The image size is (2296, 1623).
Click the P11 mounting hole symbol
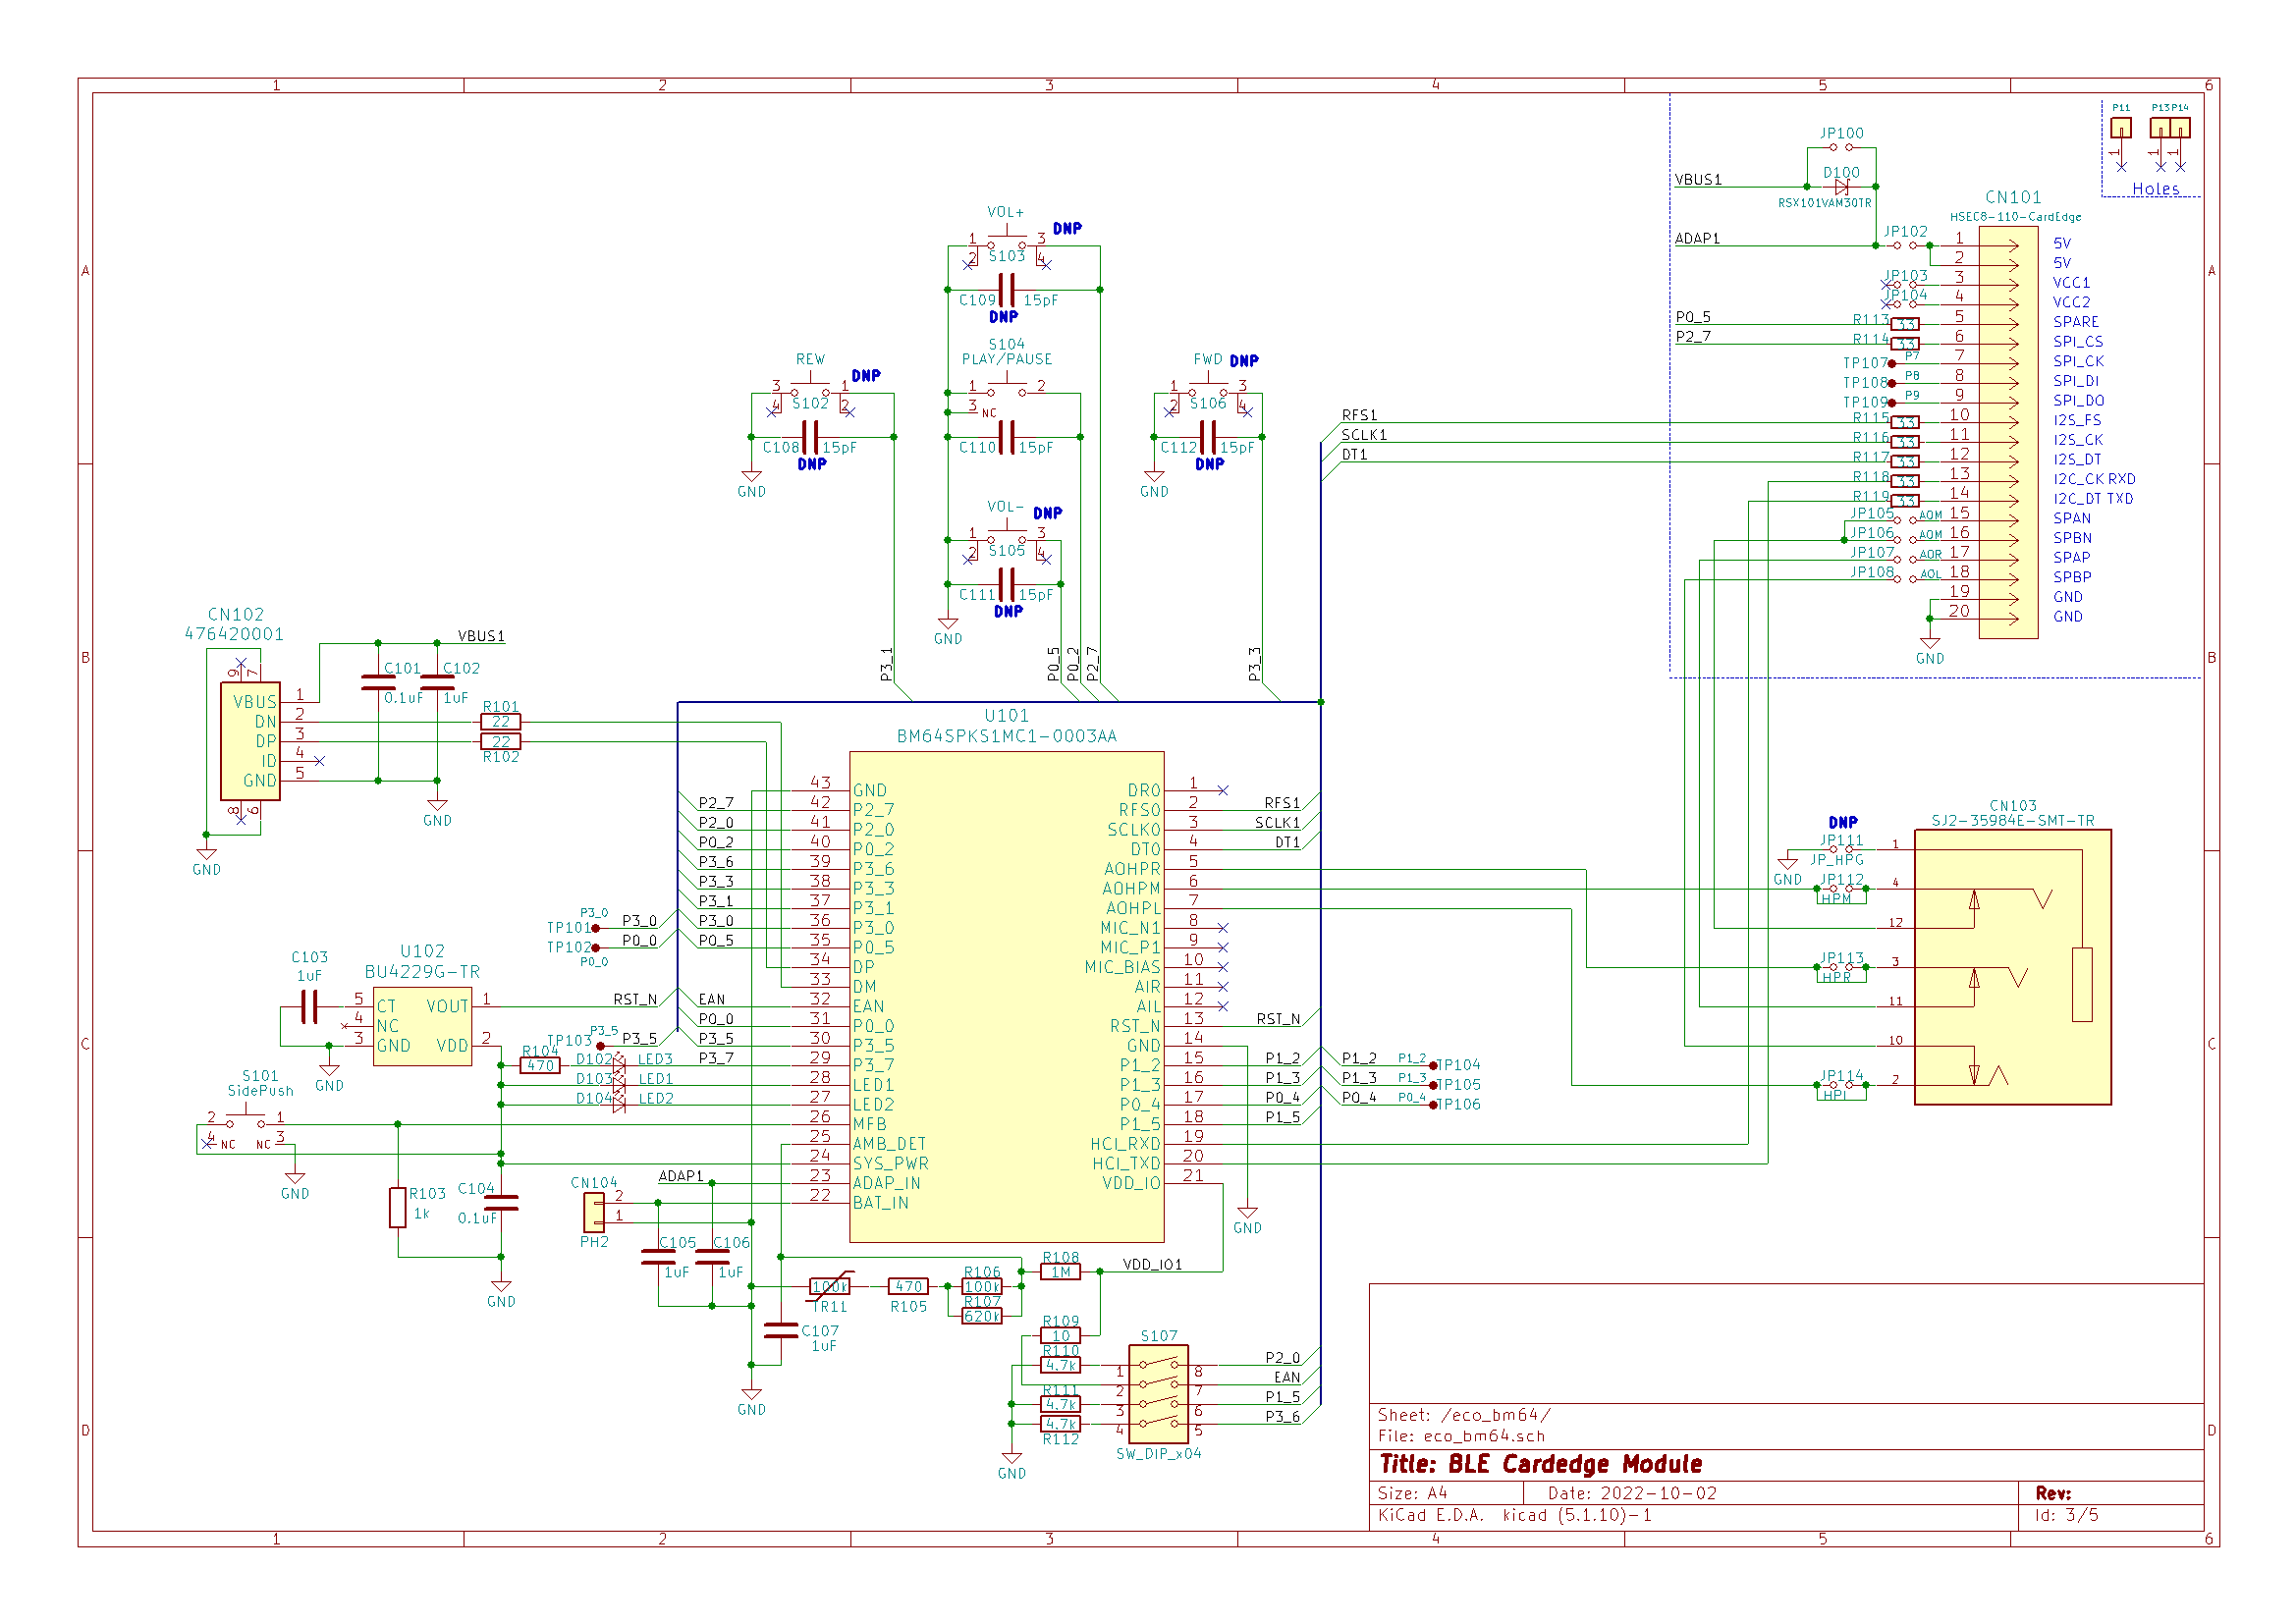[2120, 128]
